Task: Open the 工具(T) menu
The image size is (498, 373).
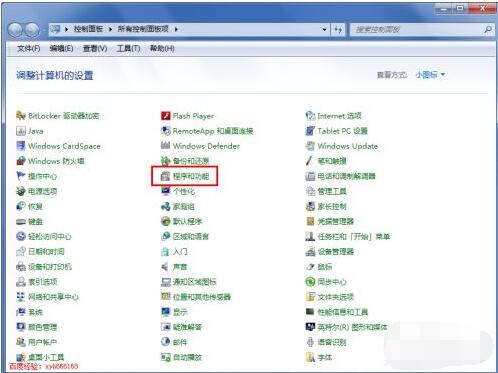Action: pyautogui.click(x=128, y=49)
